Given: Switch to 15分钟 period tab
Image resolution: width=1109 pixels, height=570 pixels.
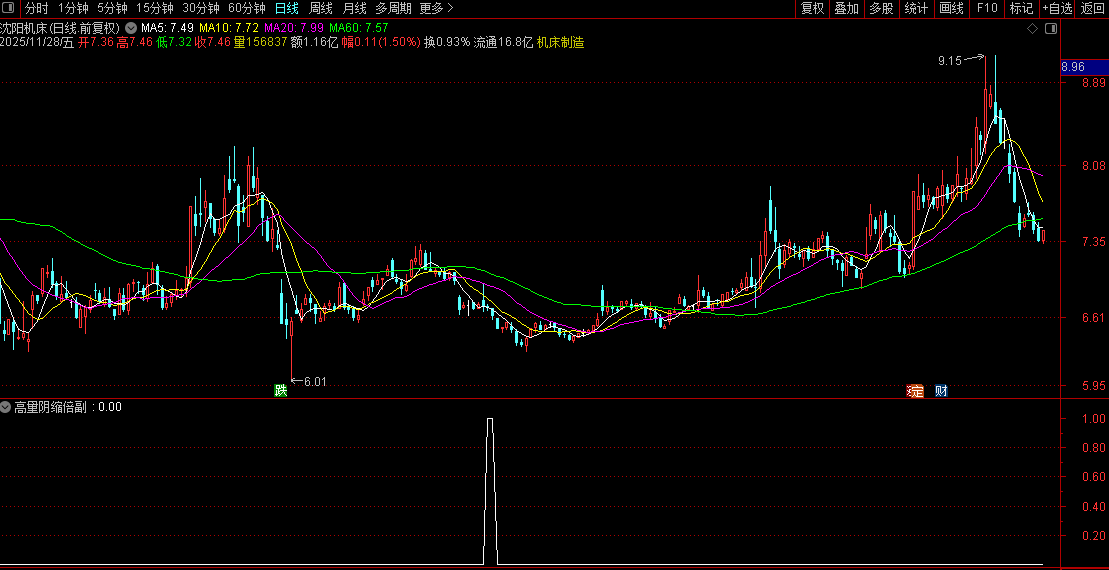Looking at the screenshot, I should [154, 8].
